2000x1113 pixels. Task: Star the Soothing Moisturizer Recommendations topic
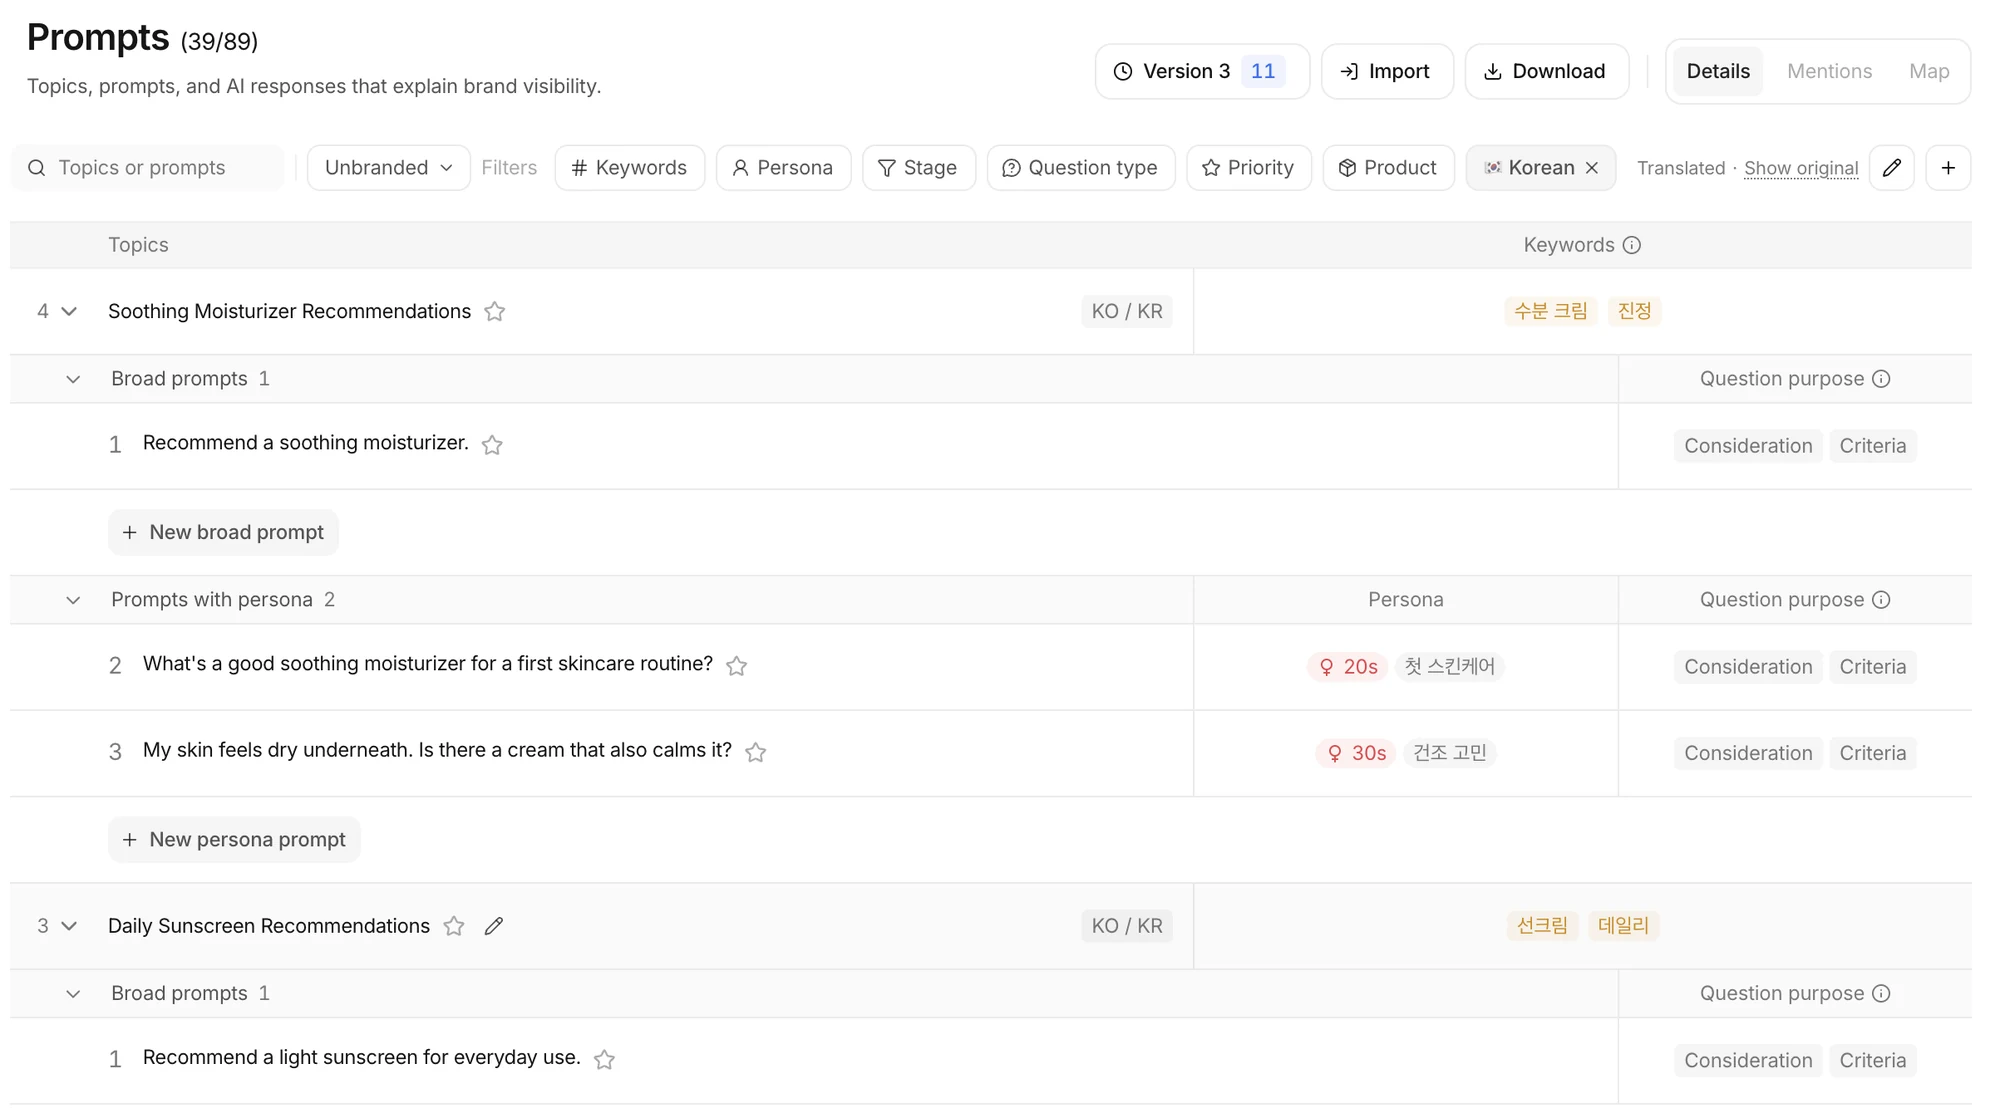pyautogui.click(x=494, y=311)
